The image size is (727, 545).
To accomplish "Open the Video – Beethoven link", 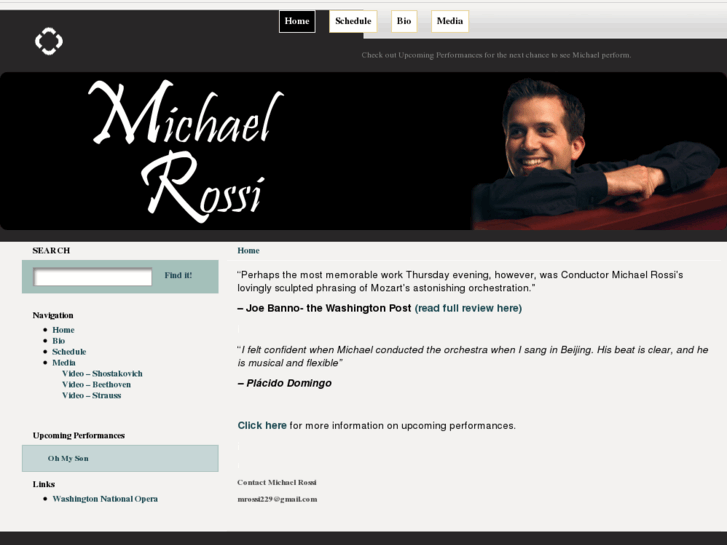I will pyautogui.click(x=96, y=385).
